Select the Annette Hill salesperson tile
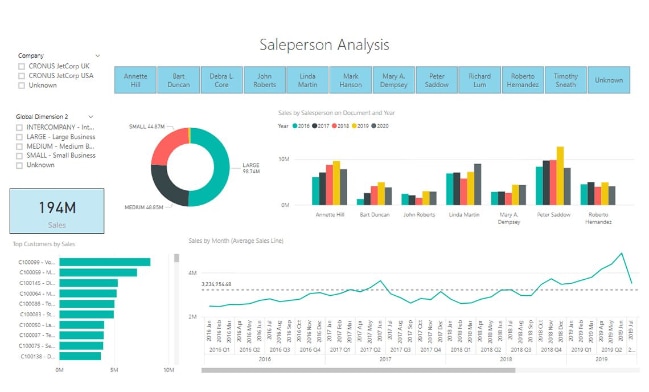Viewport: 649px width, 392px height. click(135, 80)
